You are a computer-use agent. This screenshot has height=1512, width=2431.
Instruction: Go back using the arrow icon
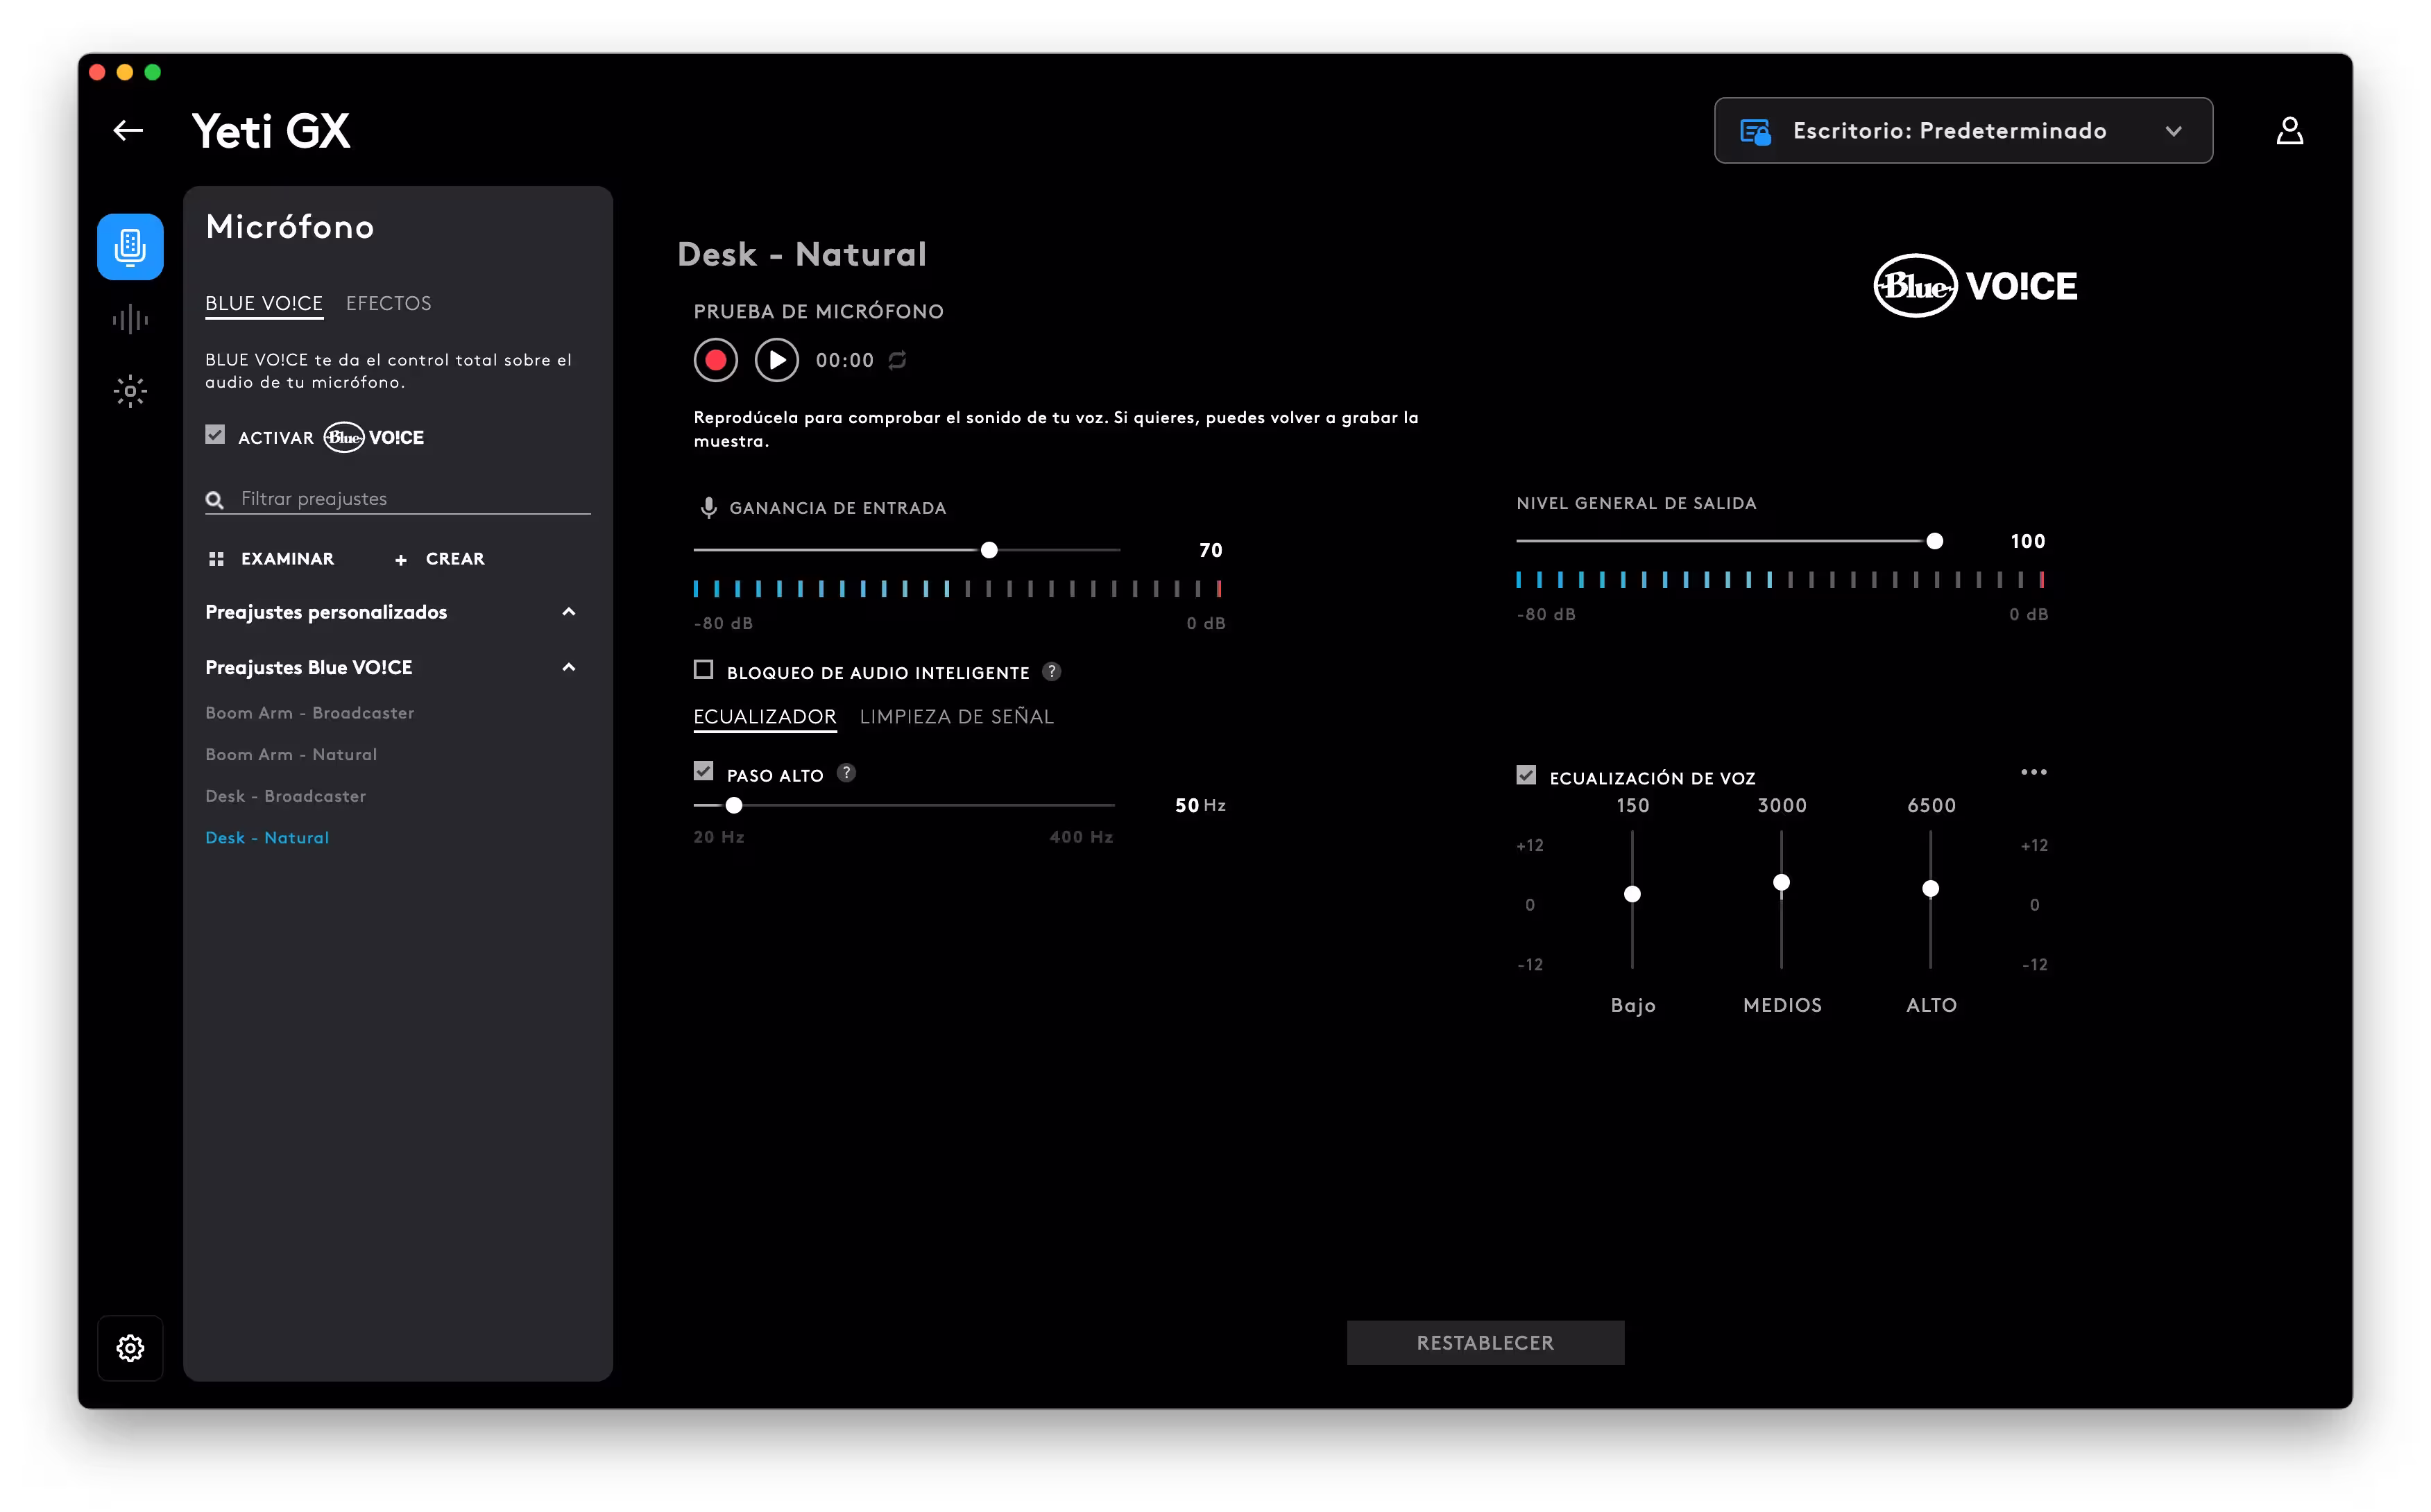click(128, 131)
